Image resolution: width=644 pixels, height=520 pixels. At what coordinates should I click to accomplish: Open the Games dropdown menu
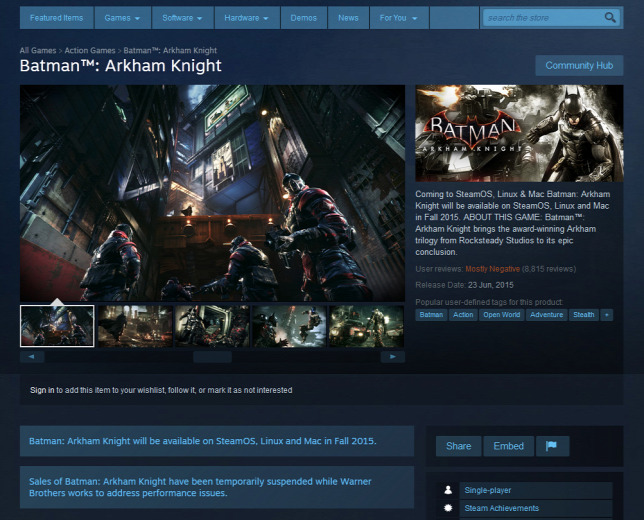click(122, 18)
